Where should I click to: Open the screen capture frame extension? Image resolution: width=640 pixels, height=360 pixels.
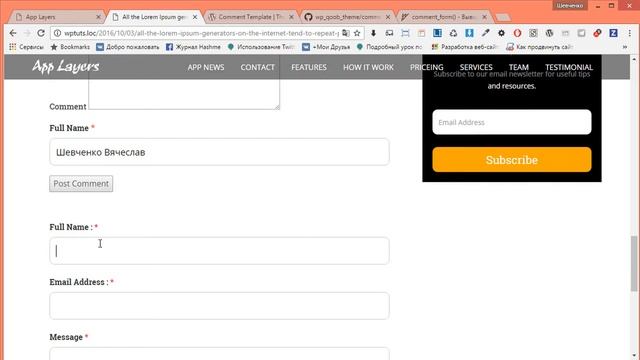point(405,33)
